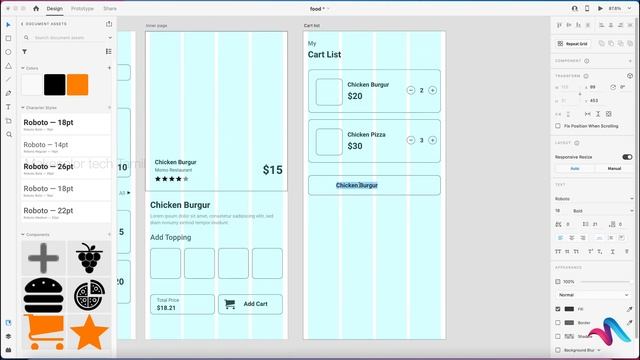Click the opacity slider track
Viewport: 640px width, 360px height.
(605, 282)
